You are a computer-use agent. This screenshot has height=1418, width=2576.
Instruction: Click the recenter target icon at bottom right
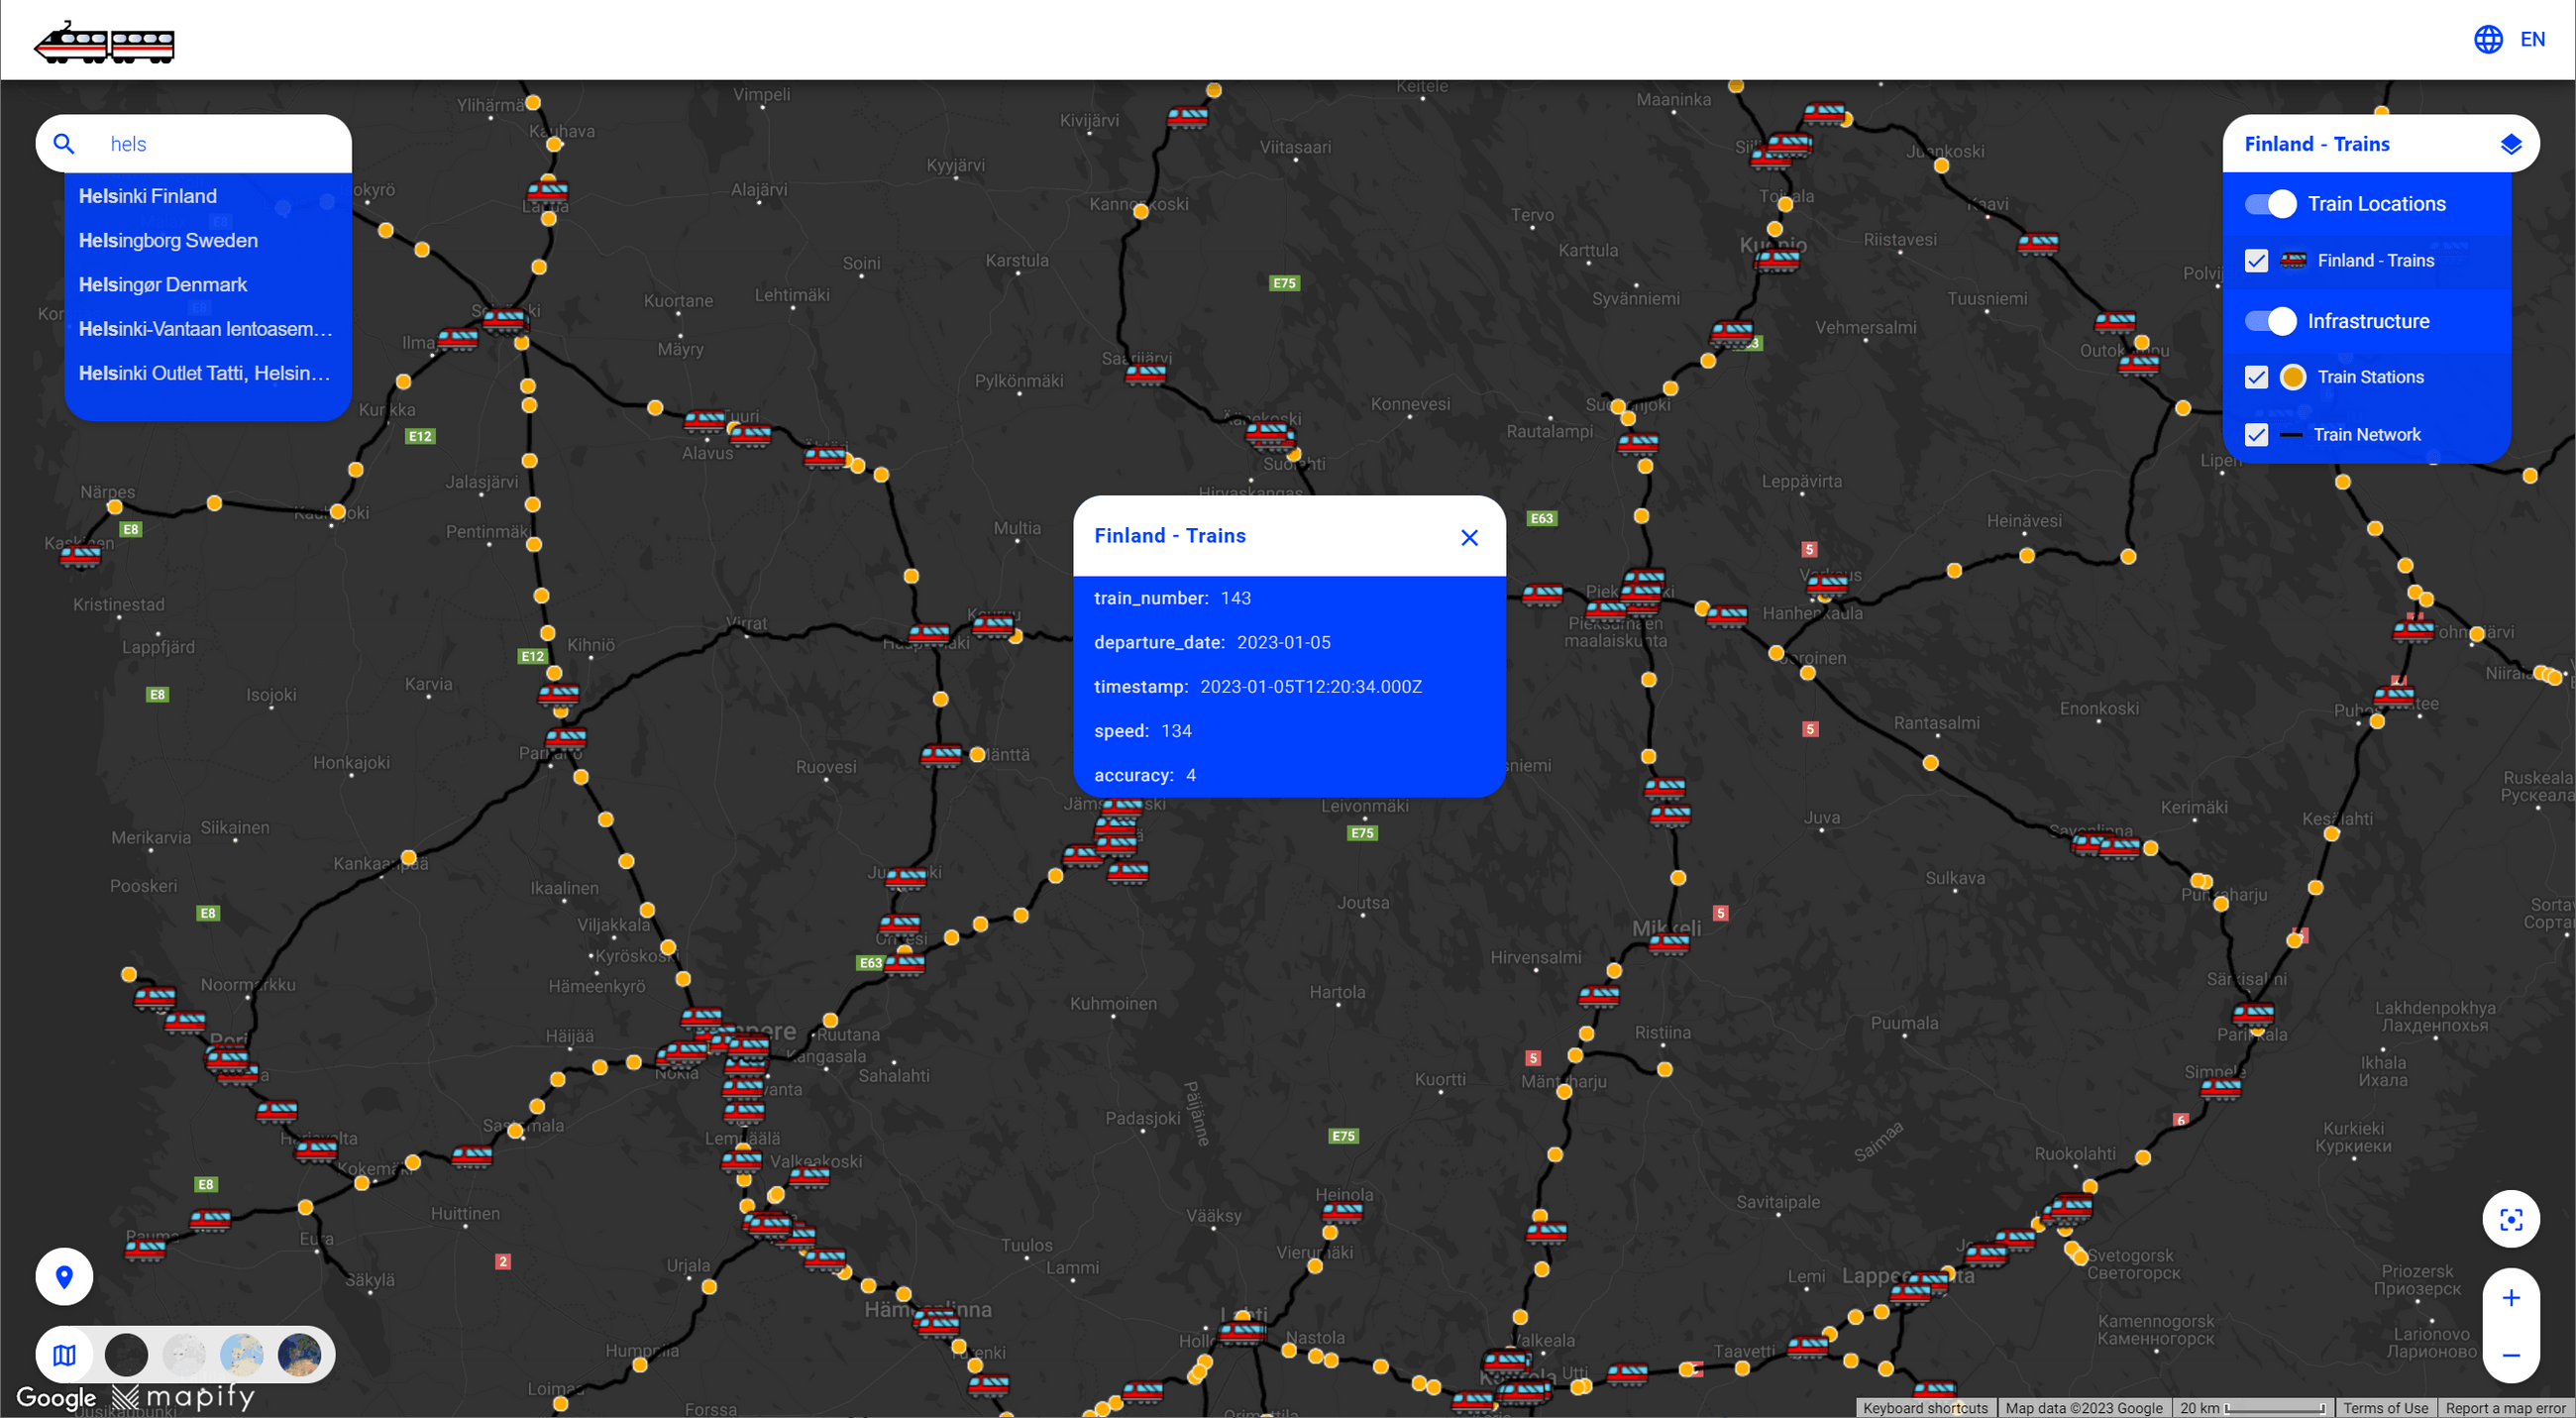[2511, 1219]
